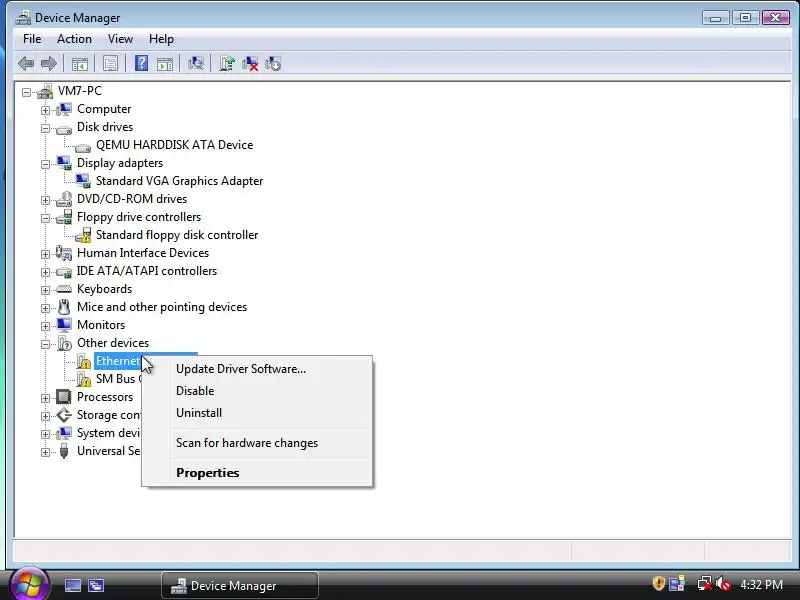The width and height of the screenshot is (800, 600).
Task: Expand the Processors category
Action: coord(45,398)
